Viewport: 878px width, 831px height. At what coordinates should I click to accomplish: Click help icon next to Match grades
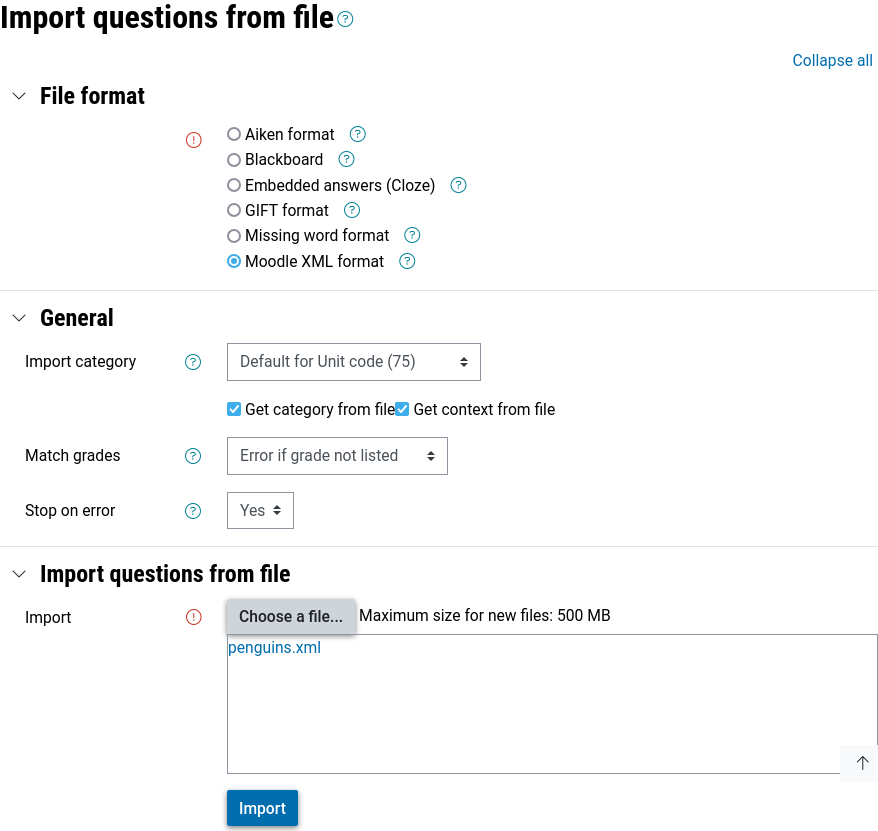[193, 456]
